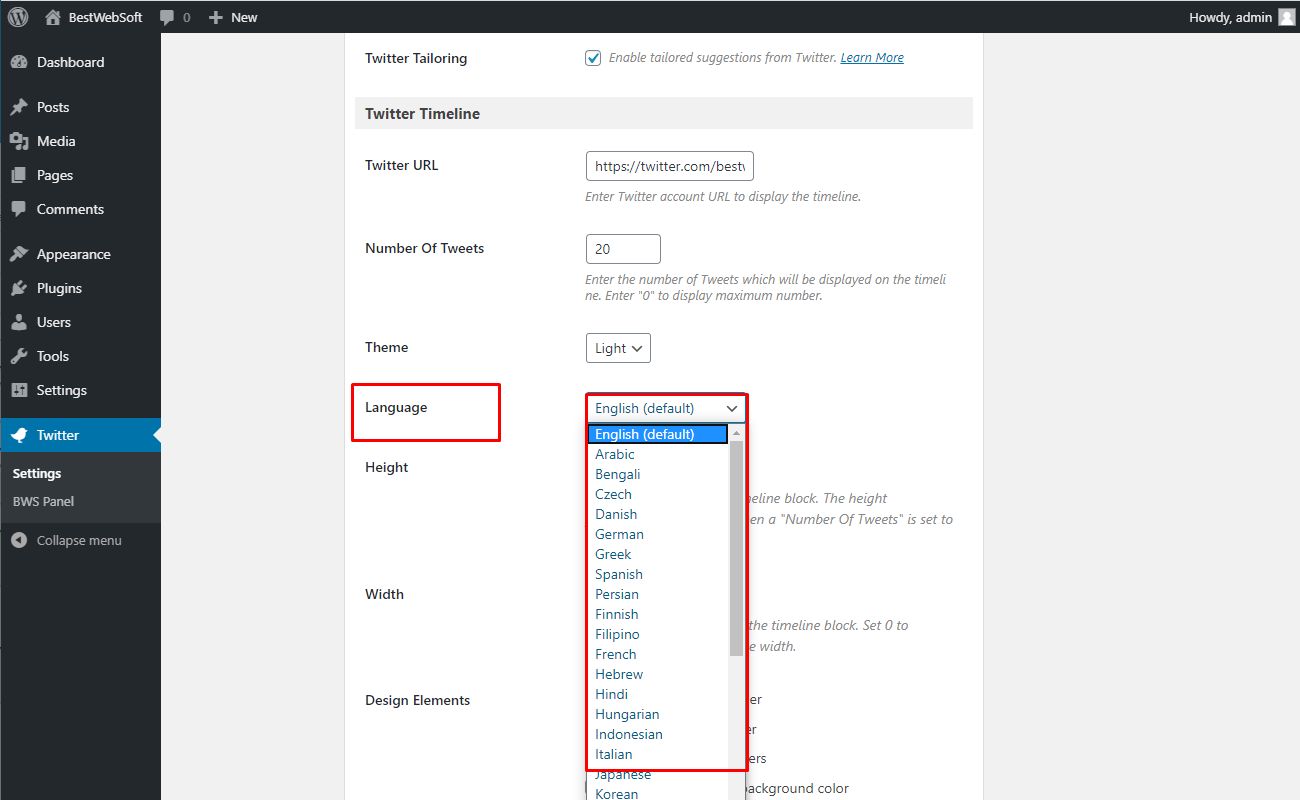The height and width of the screenshot is (800, 1300).
Task: Open the Posts menu item
Action: tap(80, 107)
